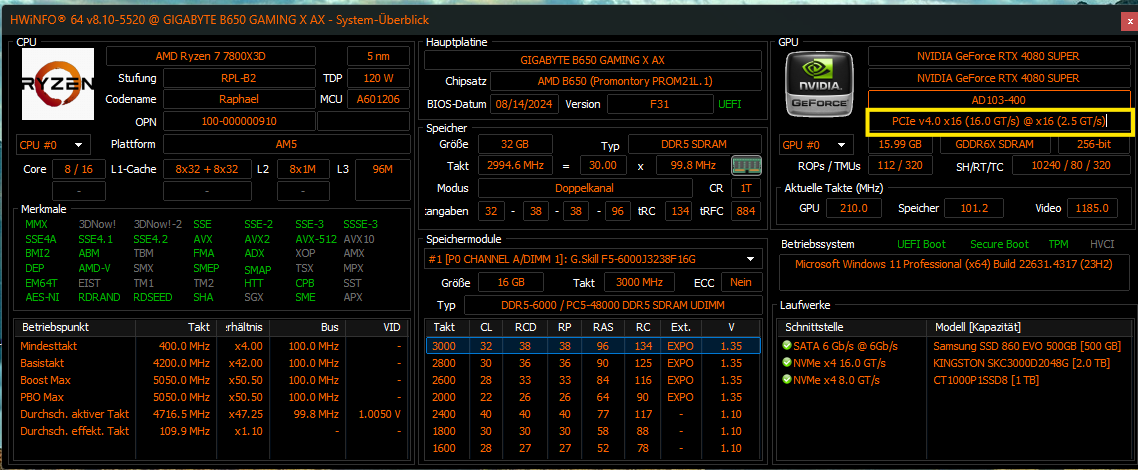Click the GIGABYTE B650 GAMING X AX mainboard field
Viewport: 1138px width, 470px height.
click(593, 59)
